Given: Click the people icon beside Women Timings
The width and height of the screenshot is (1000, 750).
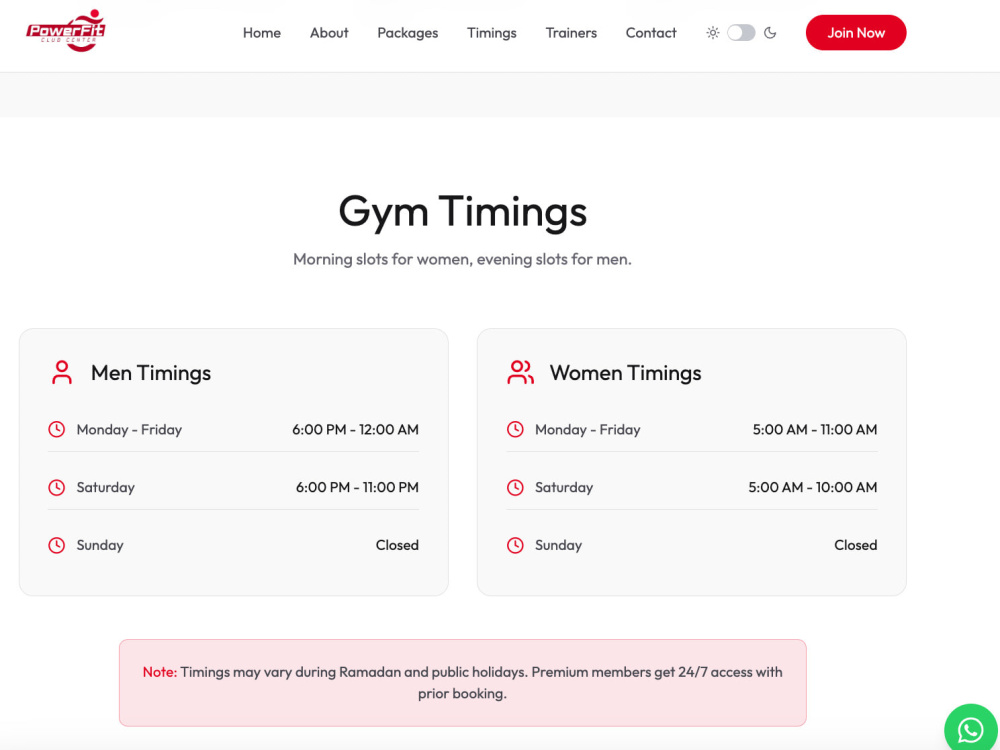Looking at the screenshot, I should click(520, 372).
